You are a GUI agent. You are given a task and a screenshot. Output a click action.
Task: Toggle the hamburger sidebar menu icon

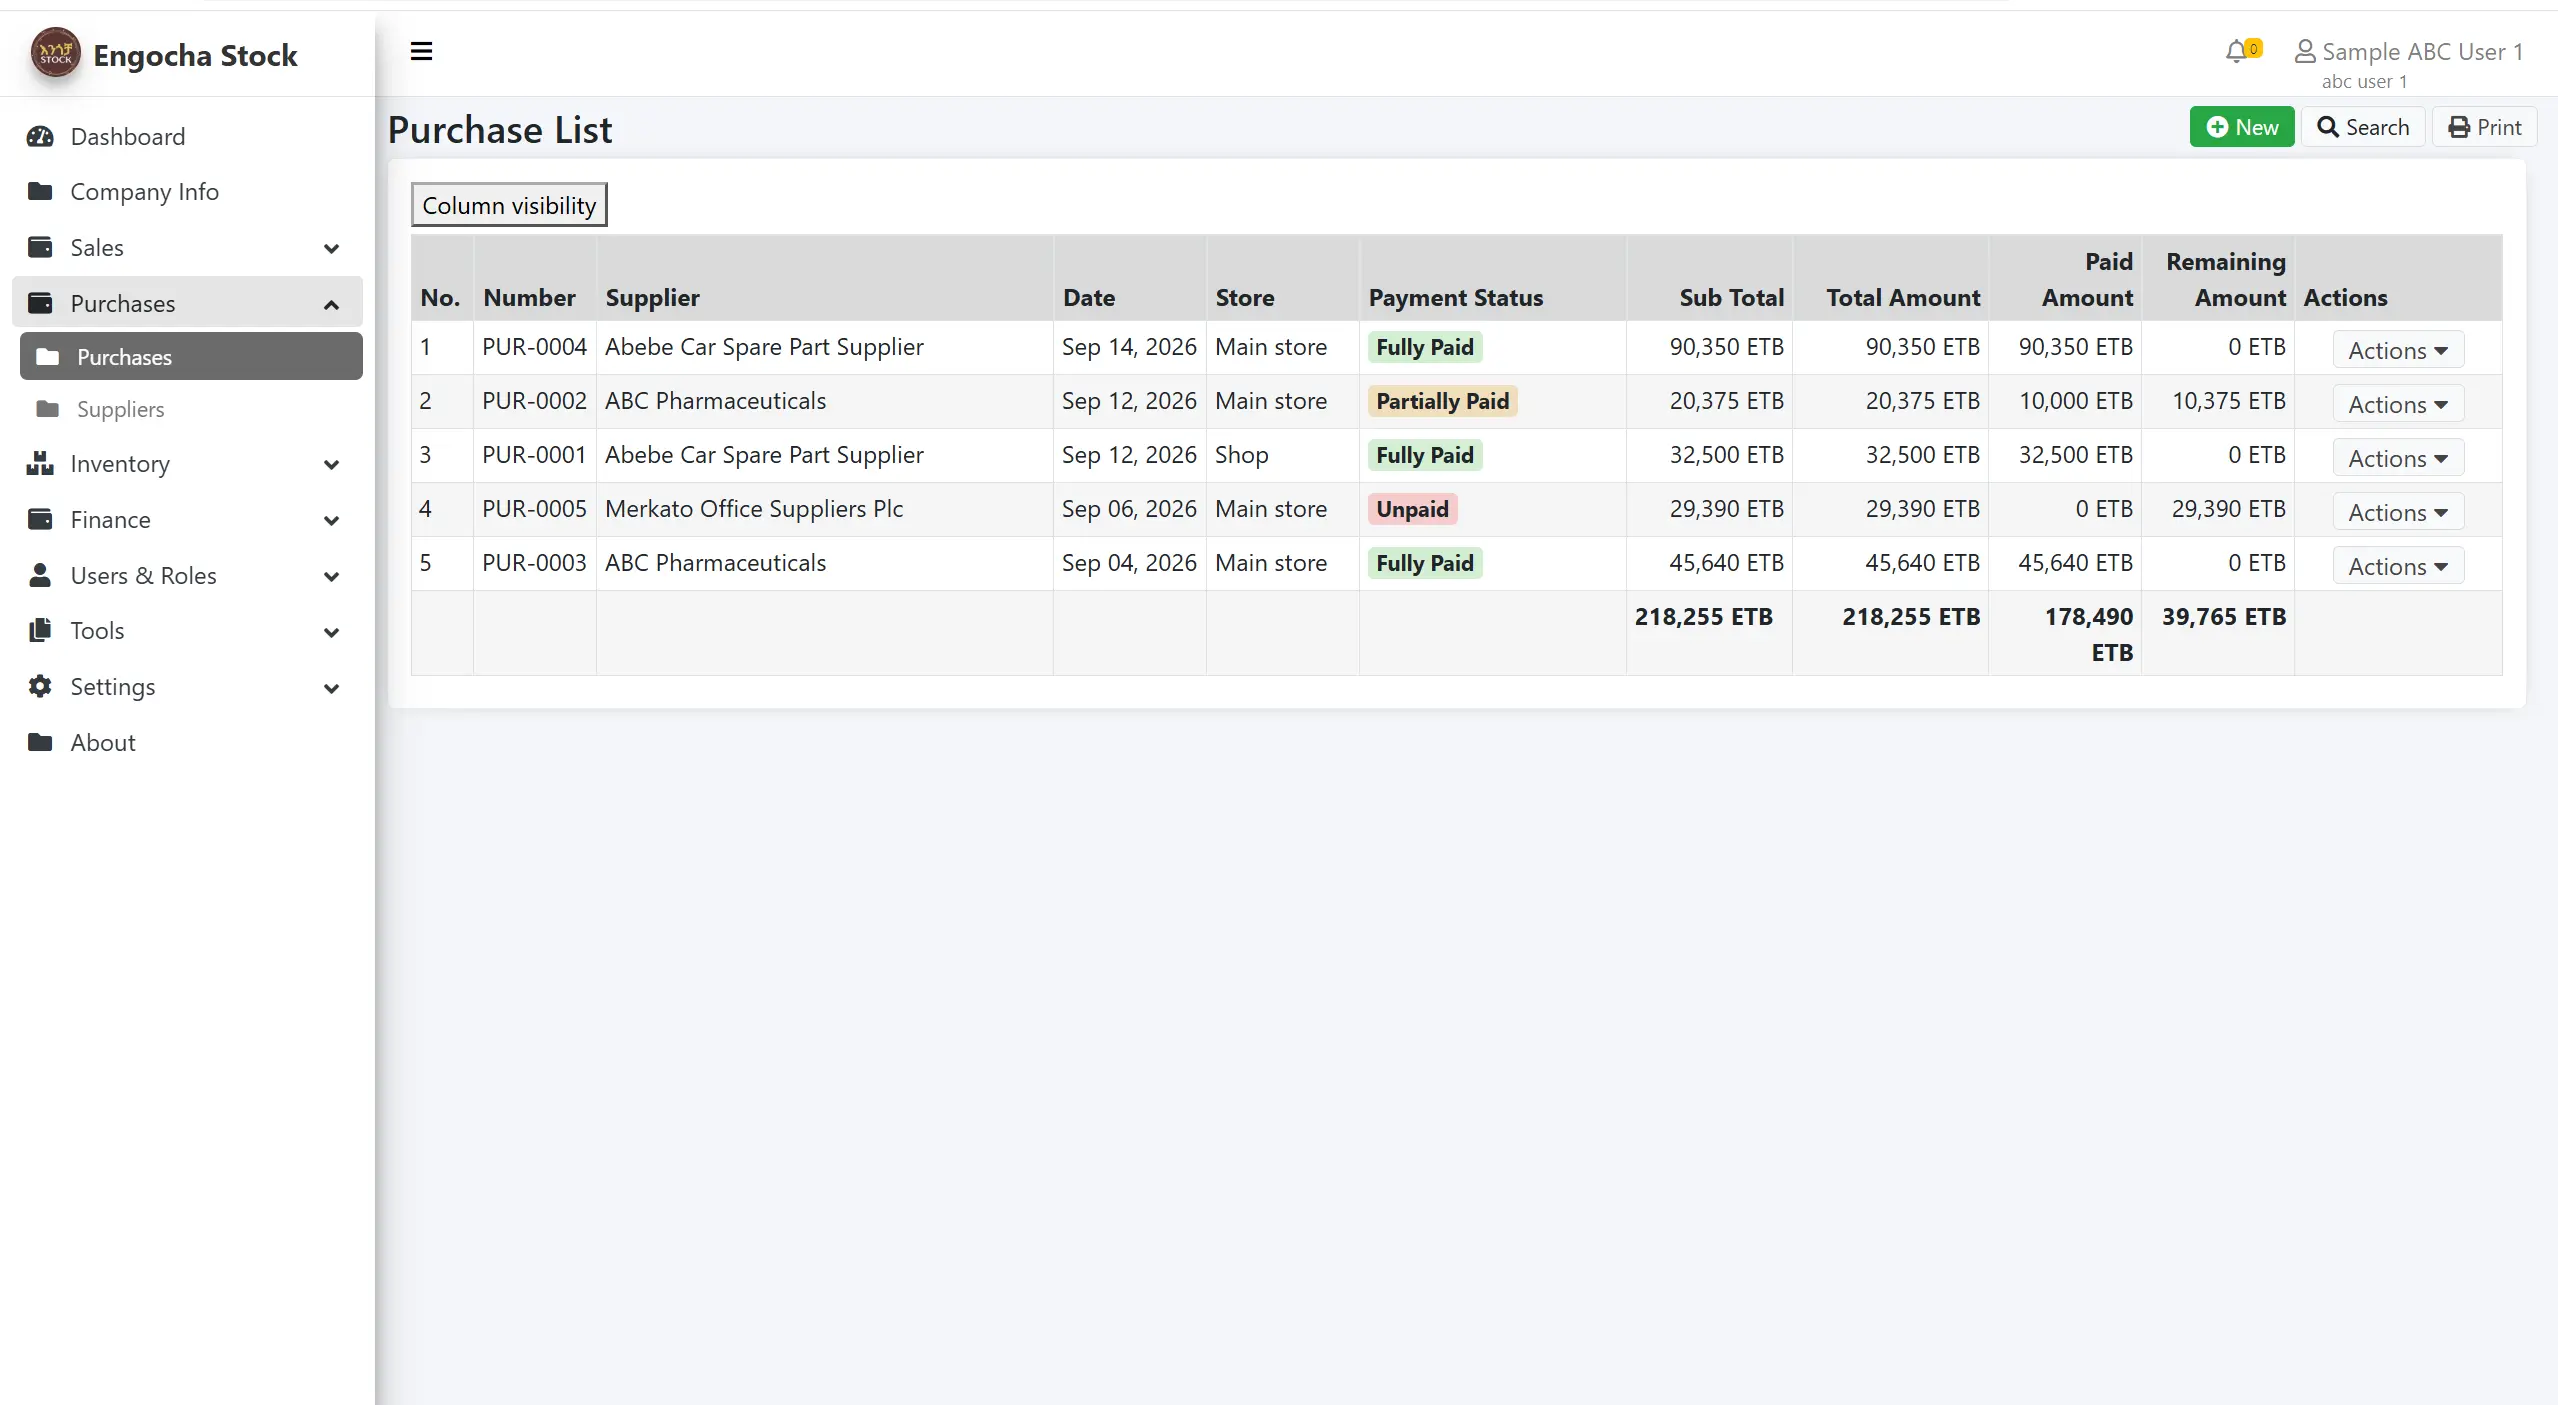pos(421,51)
